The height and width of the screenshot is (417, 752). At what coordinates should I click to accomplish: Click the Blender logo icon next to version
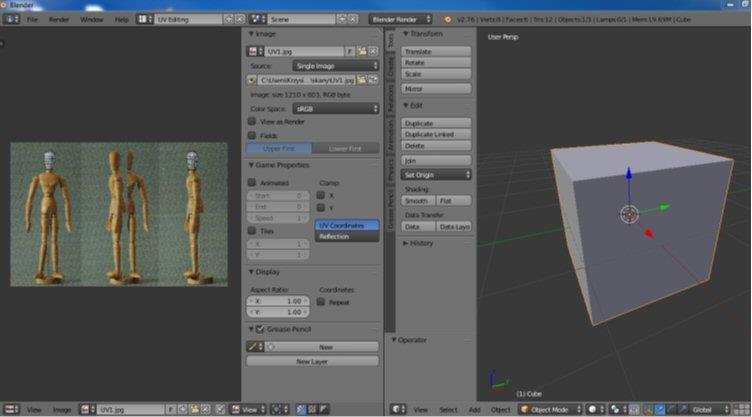(x=447, y=20)
